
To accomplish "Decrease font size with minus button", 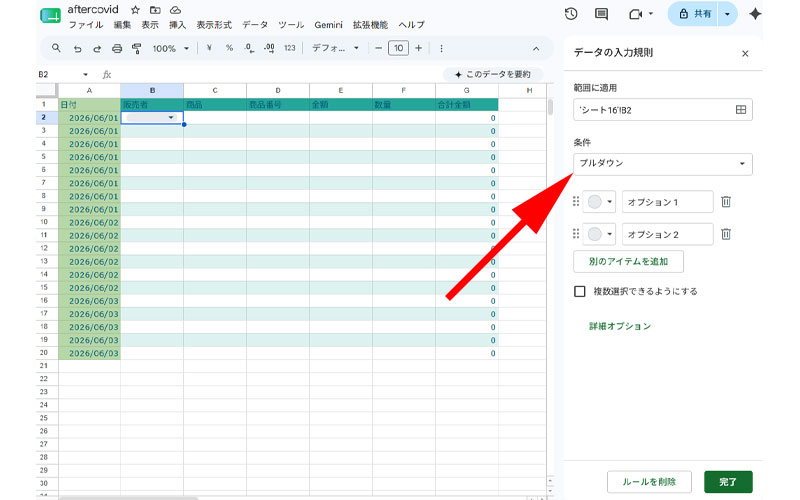I will [378, 48].
